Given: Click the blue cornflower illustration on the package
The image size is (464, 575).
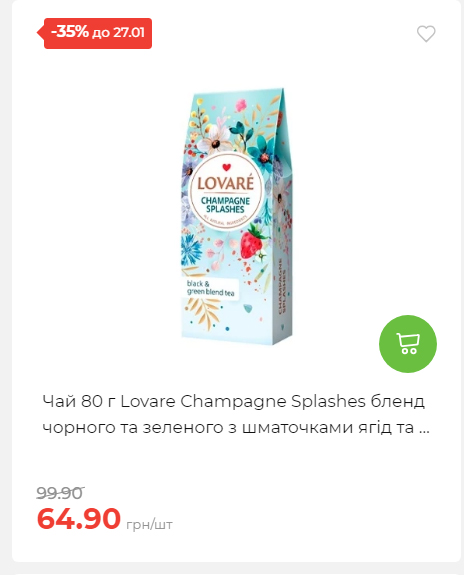Looking at the screenshot, I should tap(191, 250).
